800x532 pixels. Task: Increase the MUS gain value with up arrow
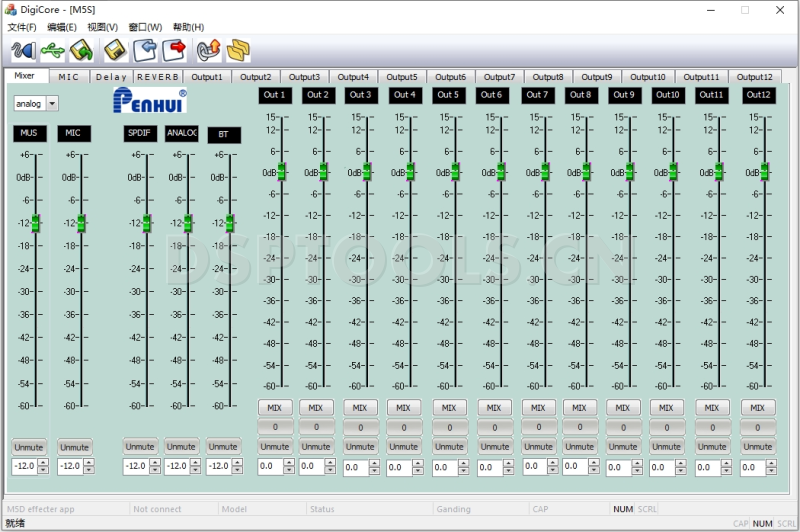(x=44, y=463)
